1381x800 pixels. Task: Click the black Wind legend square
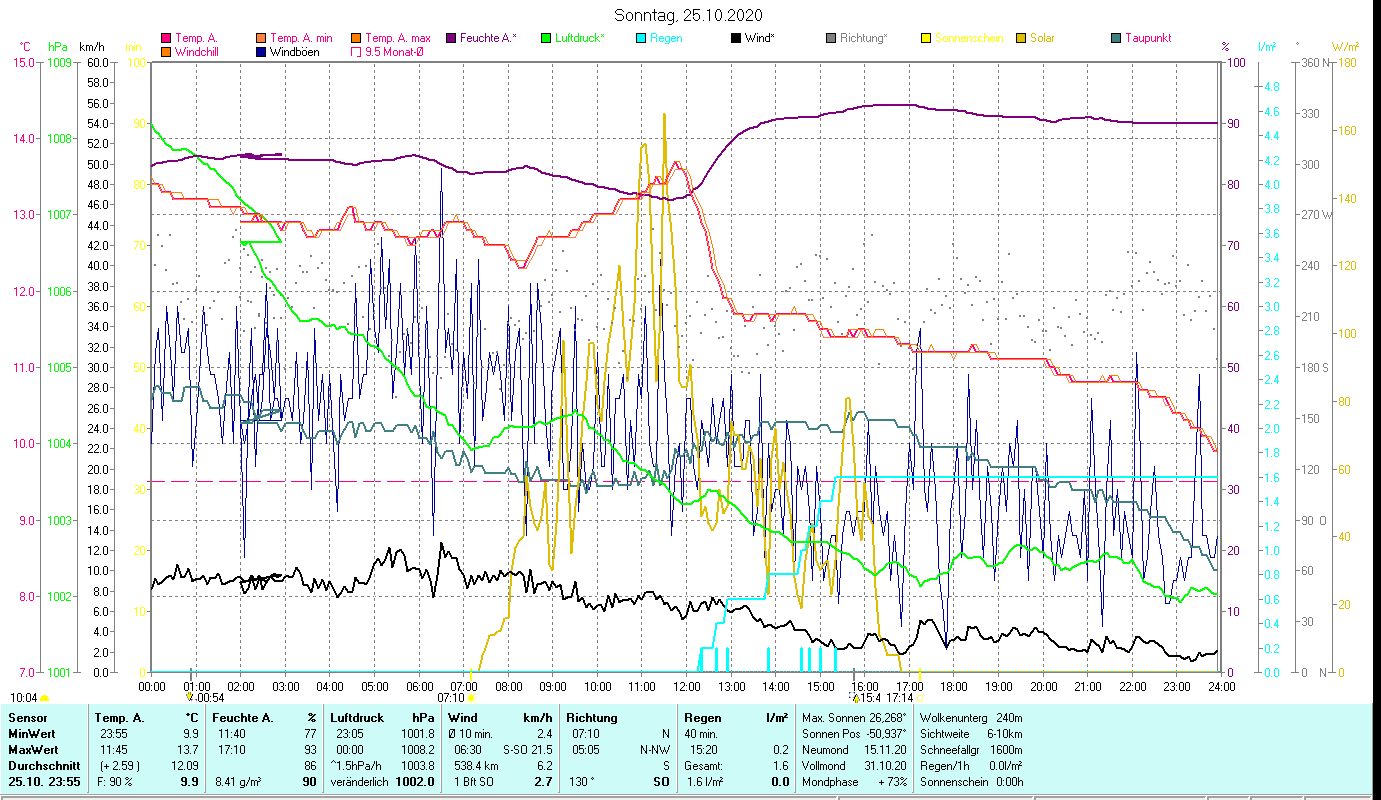tap(736, 39)
